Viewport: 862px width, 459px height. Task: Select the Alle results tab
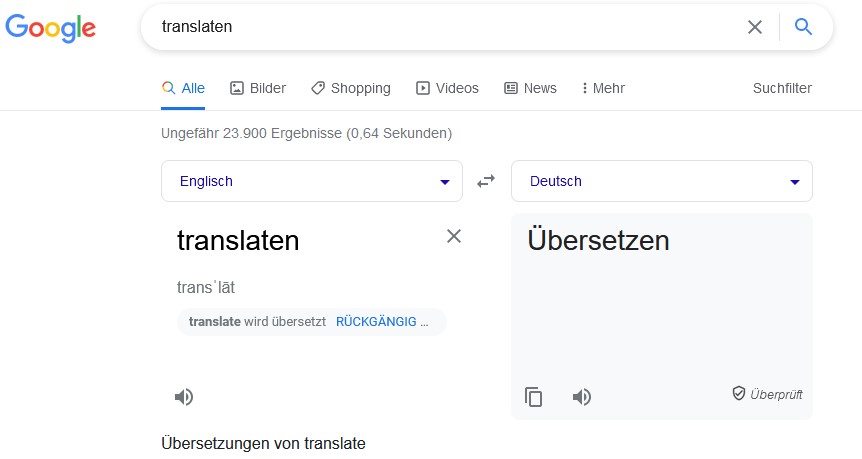(183, 88)
